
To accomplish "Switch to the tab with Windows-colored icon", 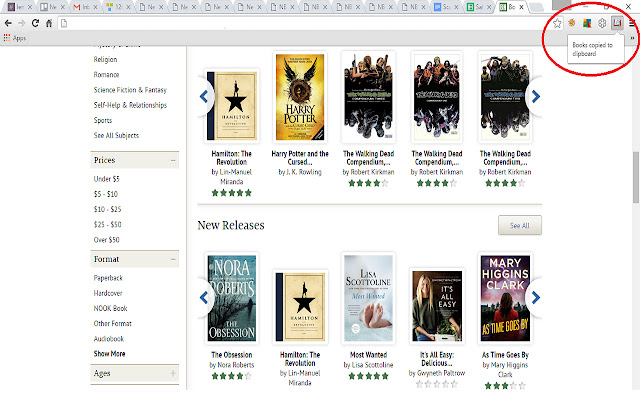I will 116,7.
